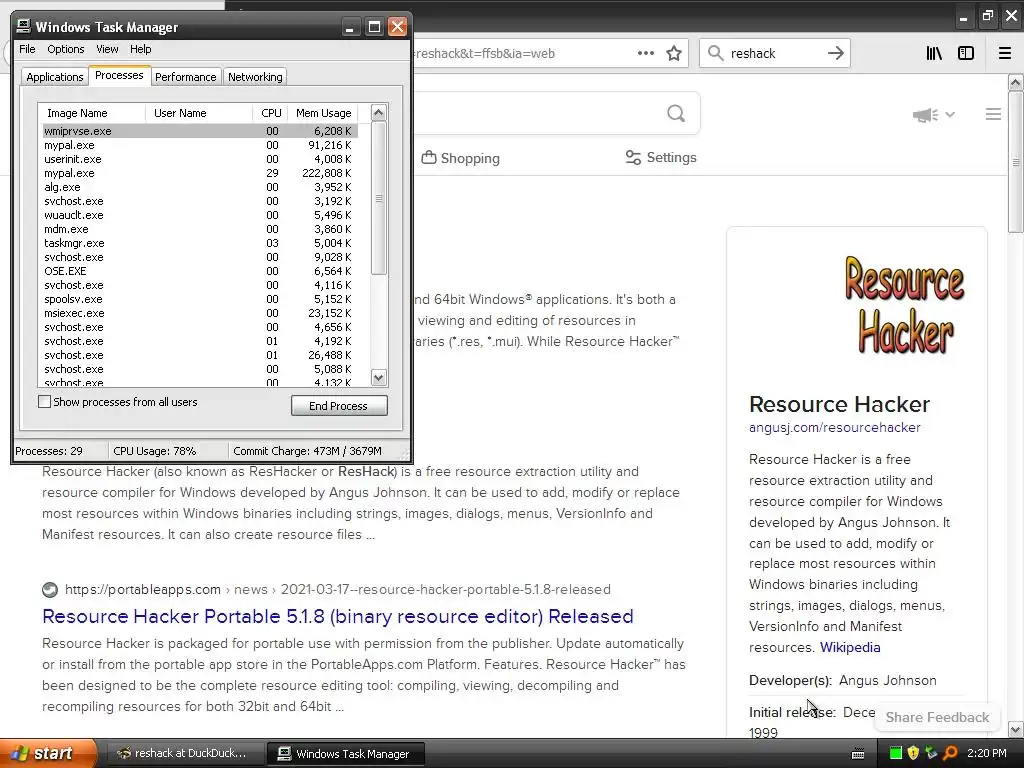Sort processes by User Name column
1024x768 pixels.
click(x=199, y=113)
